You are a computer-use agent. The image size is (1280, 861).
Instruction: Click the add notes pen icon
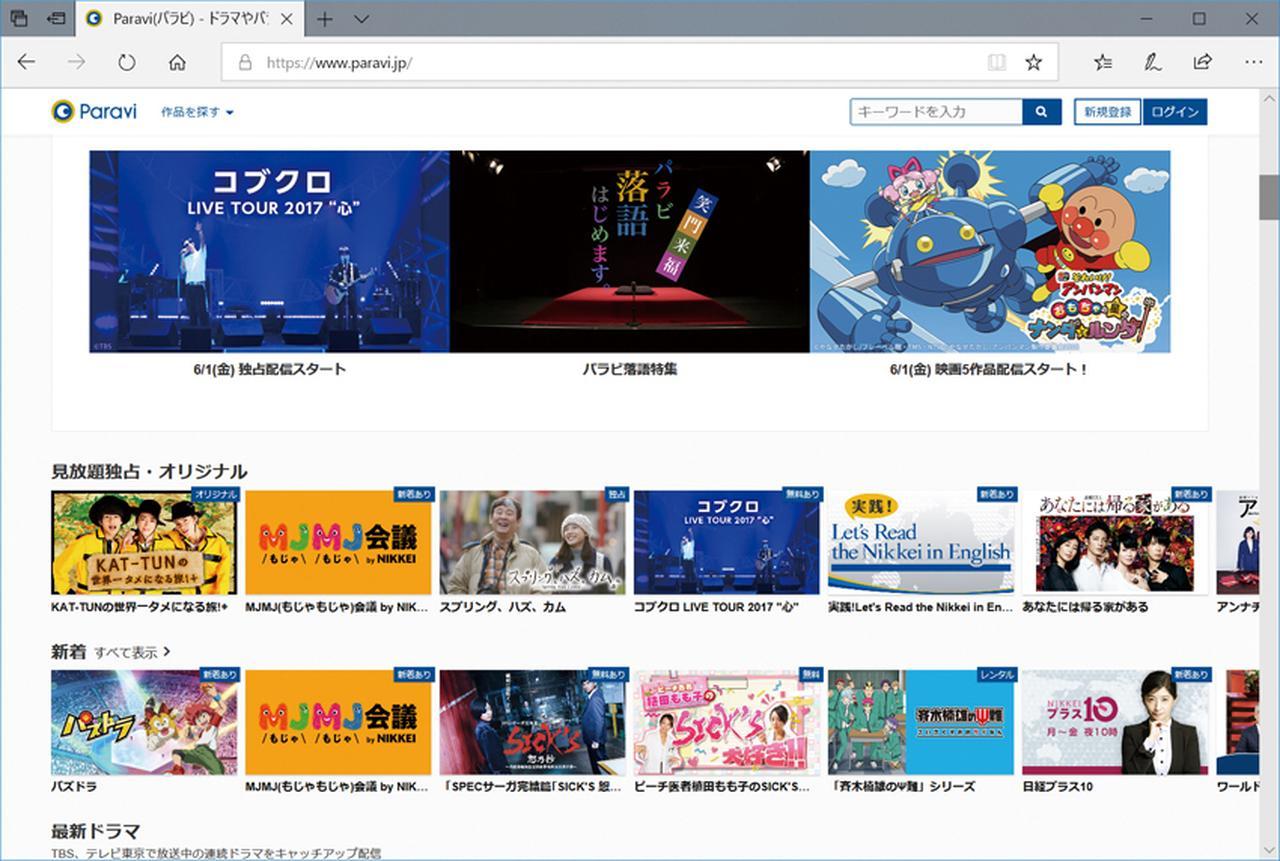click(x=1153, y=62)
